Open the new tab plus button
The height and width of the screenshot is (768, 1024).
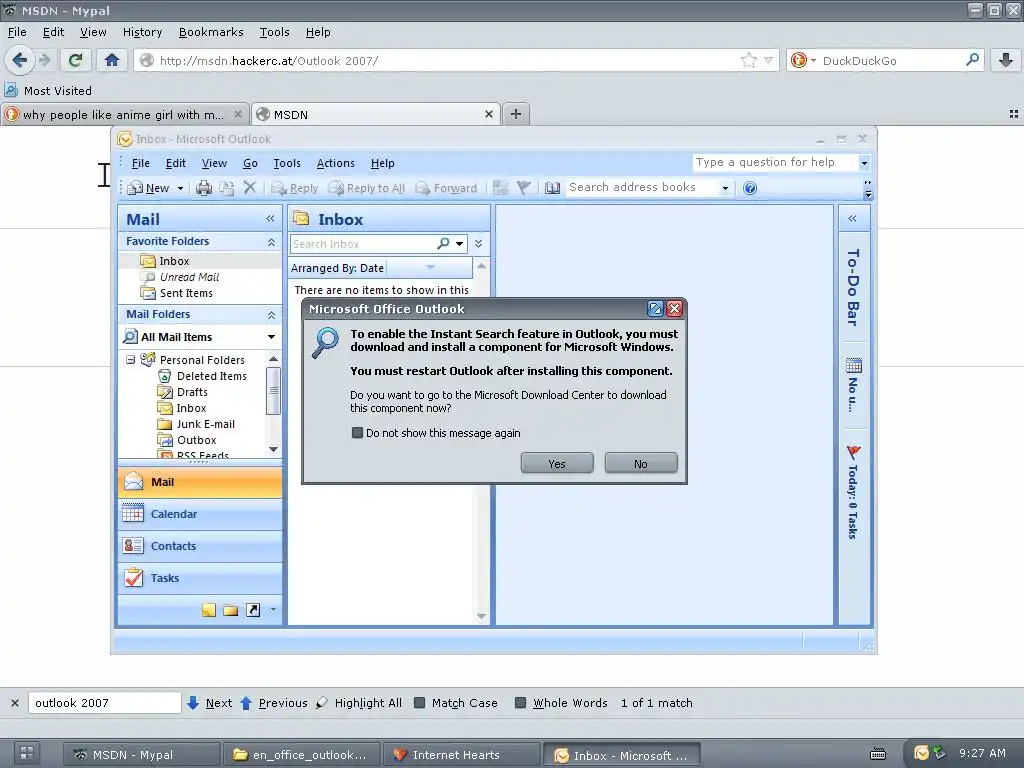516,114
